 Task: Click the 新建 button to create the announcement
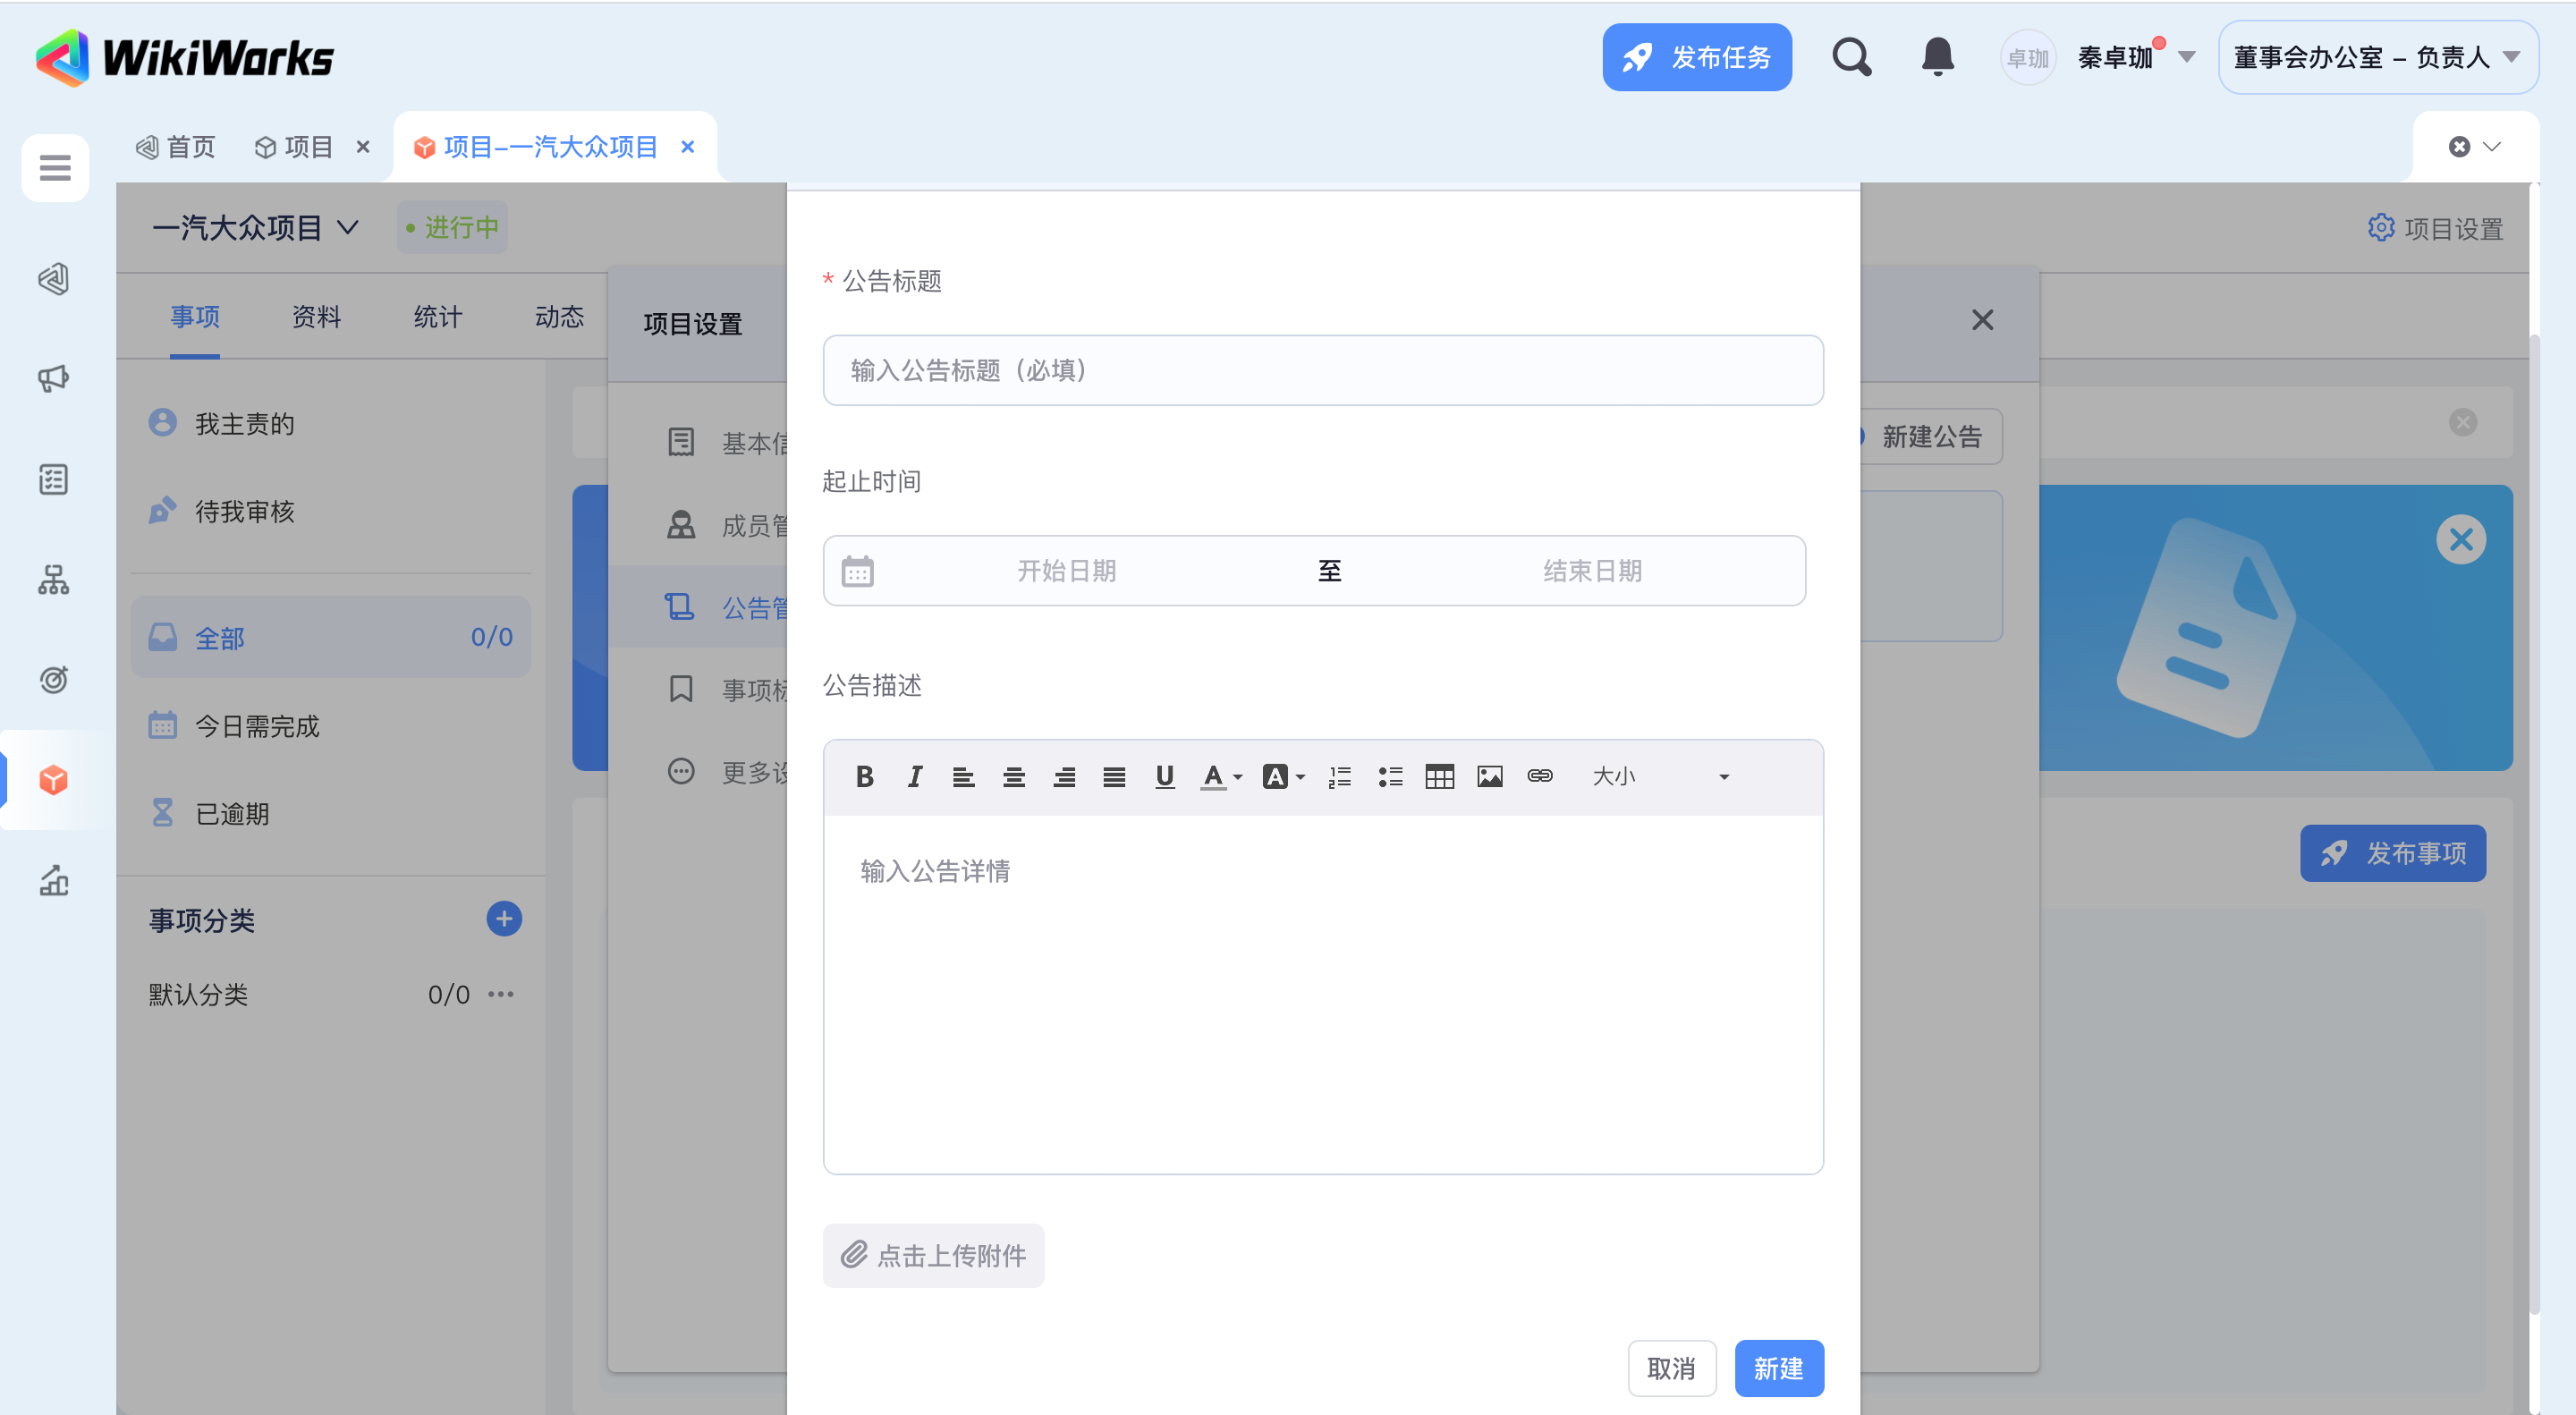(1778, 1367)
